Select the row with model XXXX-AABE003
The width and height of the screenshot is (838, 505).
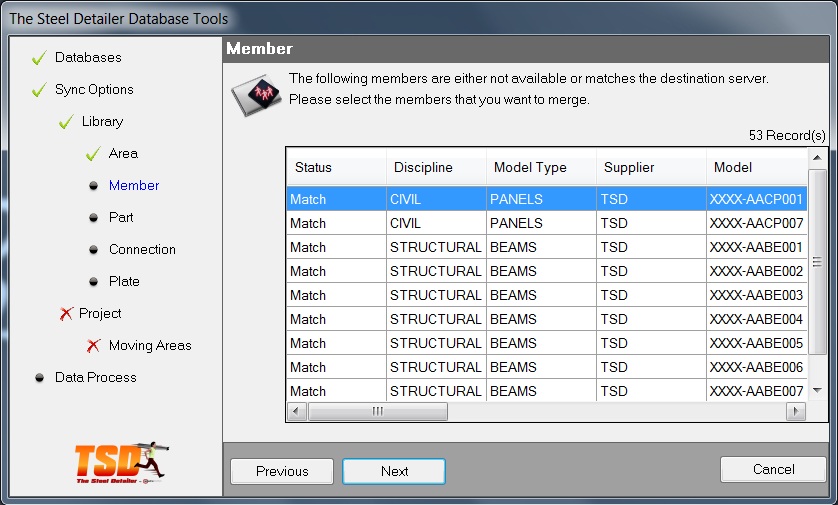coord(547,295)
